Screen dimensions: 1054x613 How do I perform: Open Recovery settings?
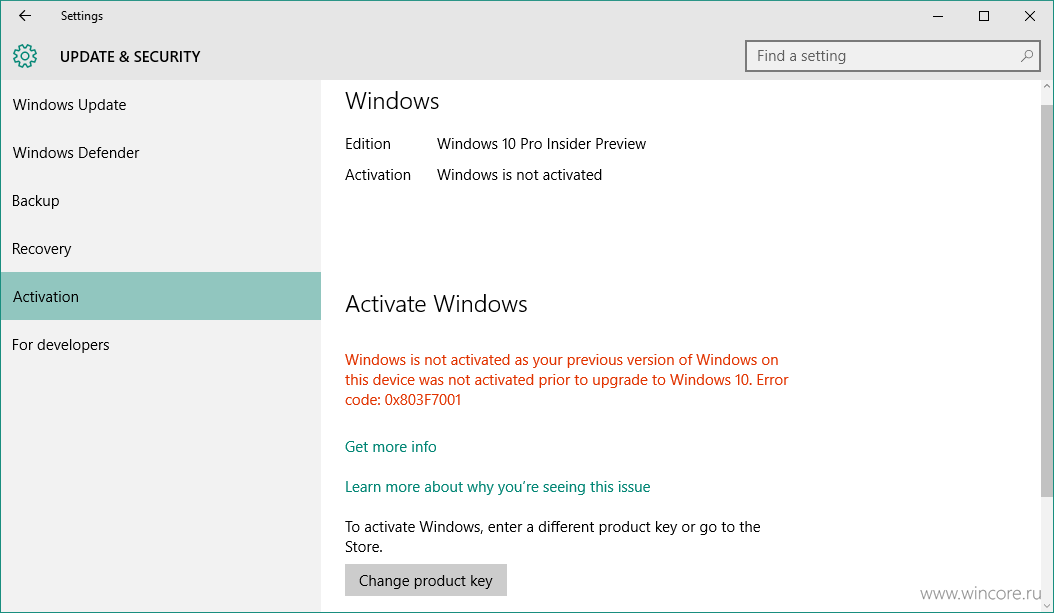(161, 249)
